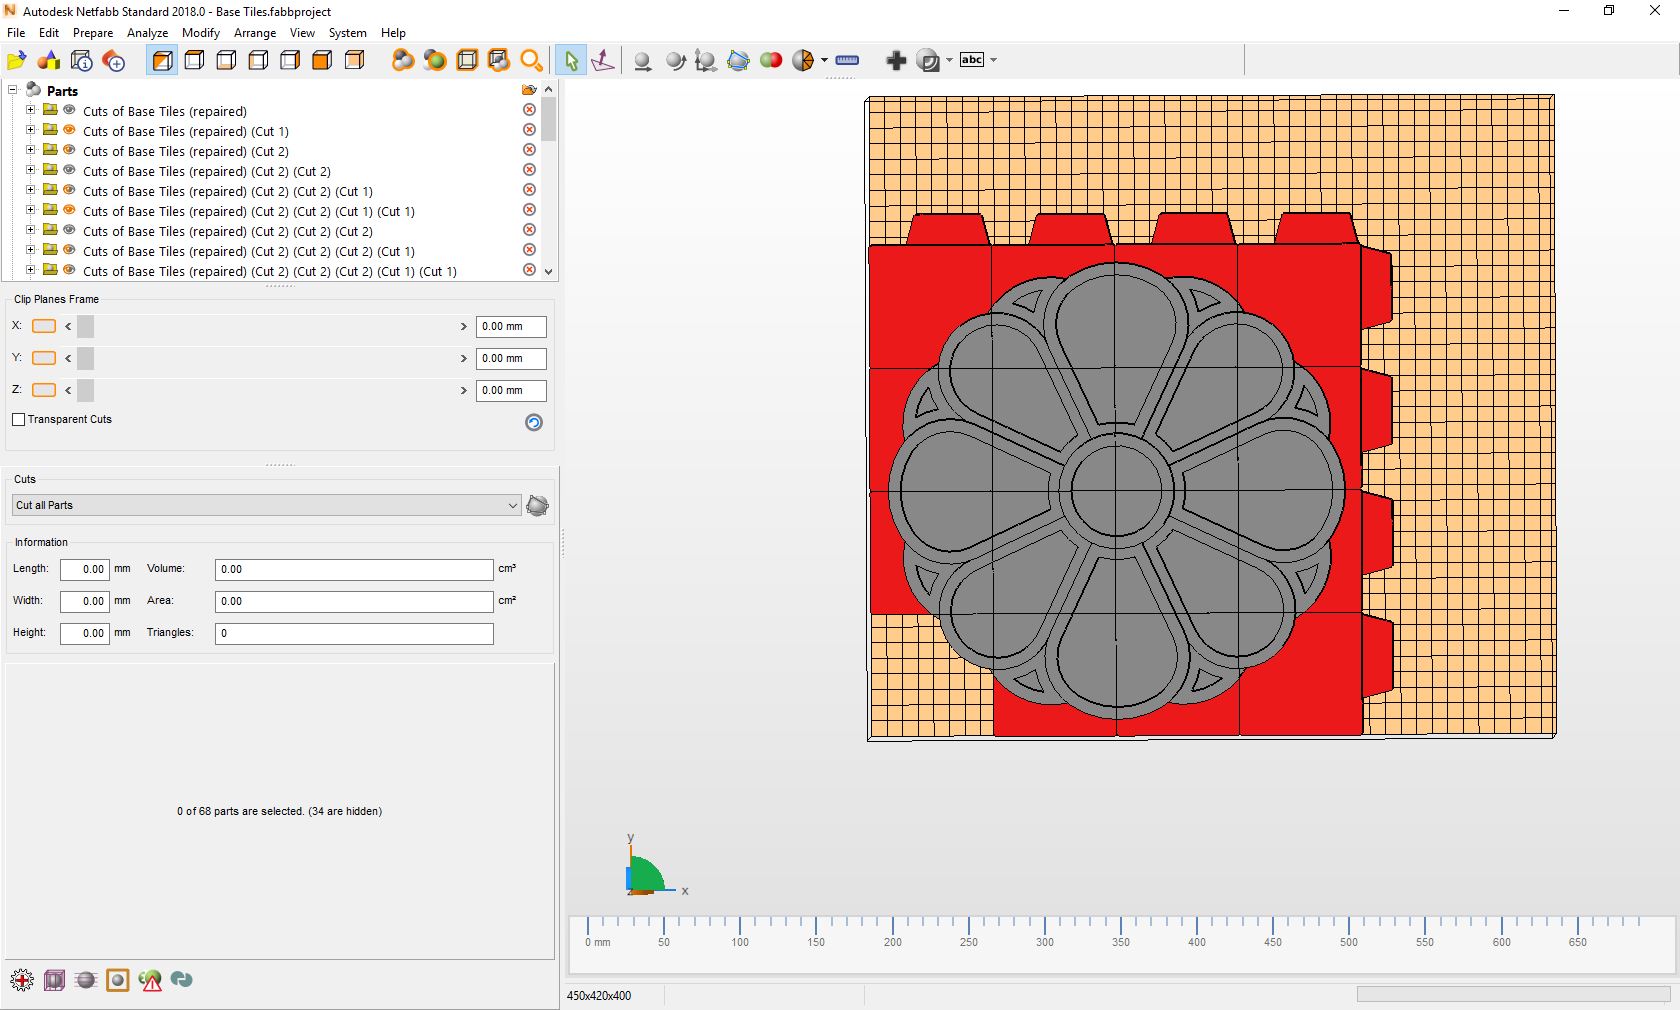
Task: Click the abc part labeling tool
Action: point(971,59)
